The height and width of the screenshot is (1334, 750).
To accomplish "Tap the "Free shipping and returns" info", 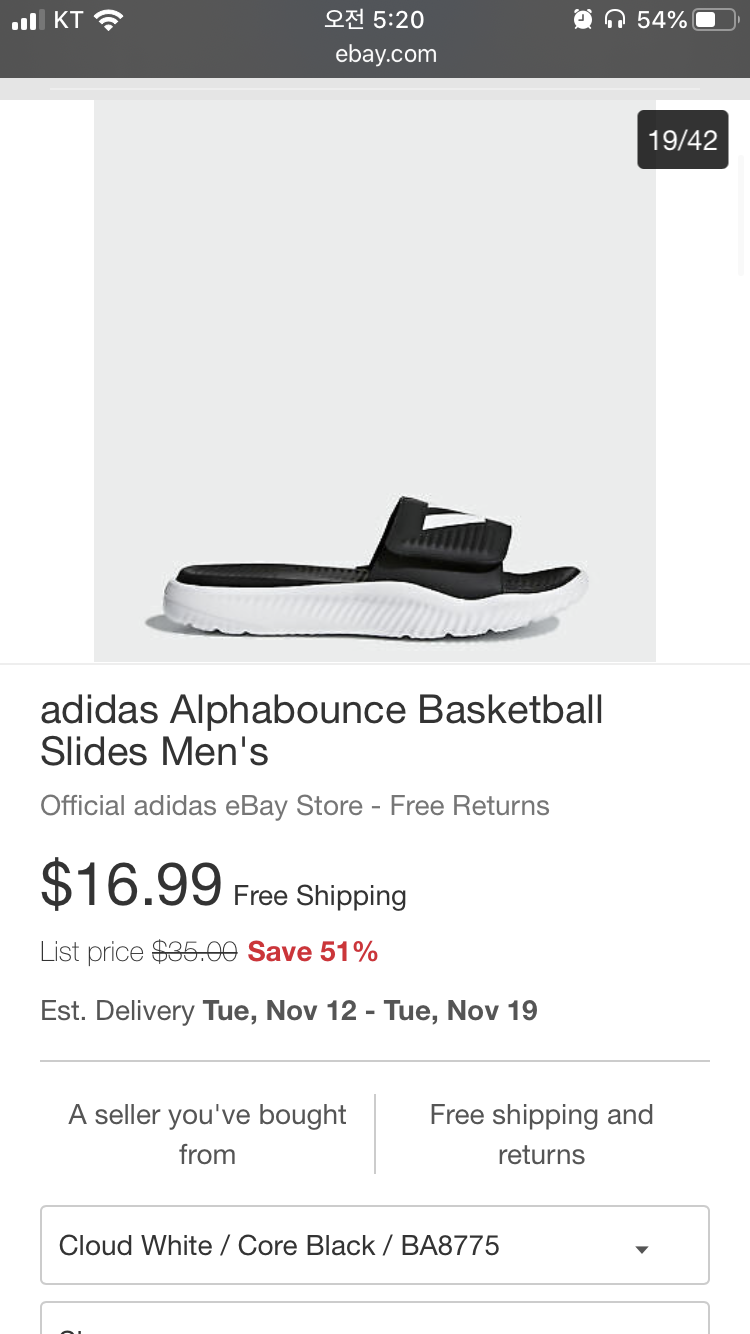I will (541, 1134).
